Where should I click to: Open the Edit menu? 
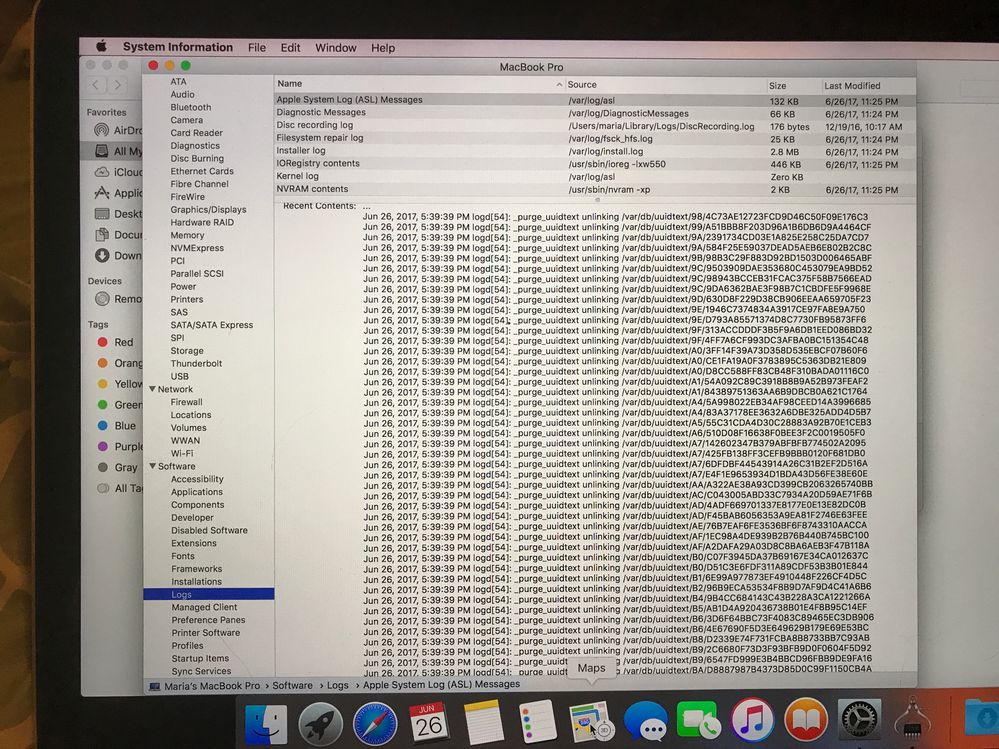tap(290, 48)
